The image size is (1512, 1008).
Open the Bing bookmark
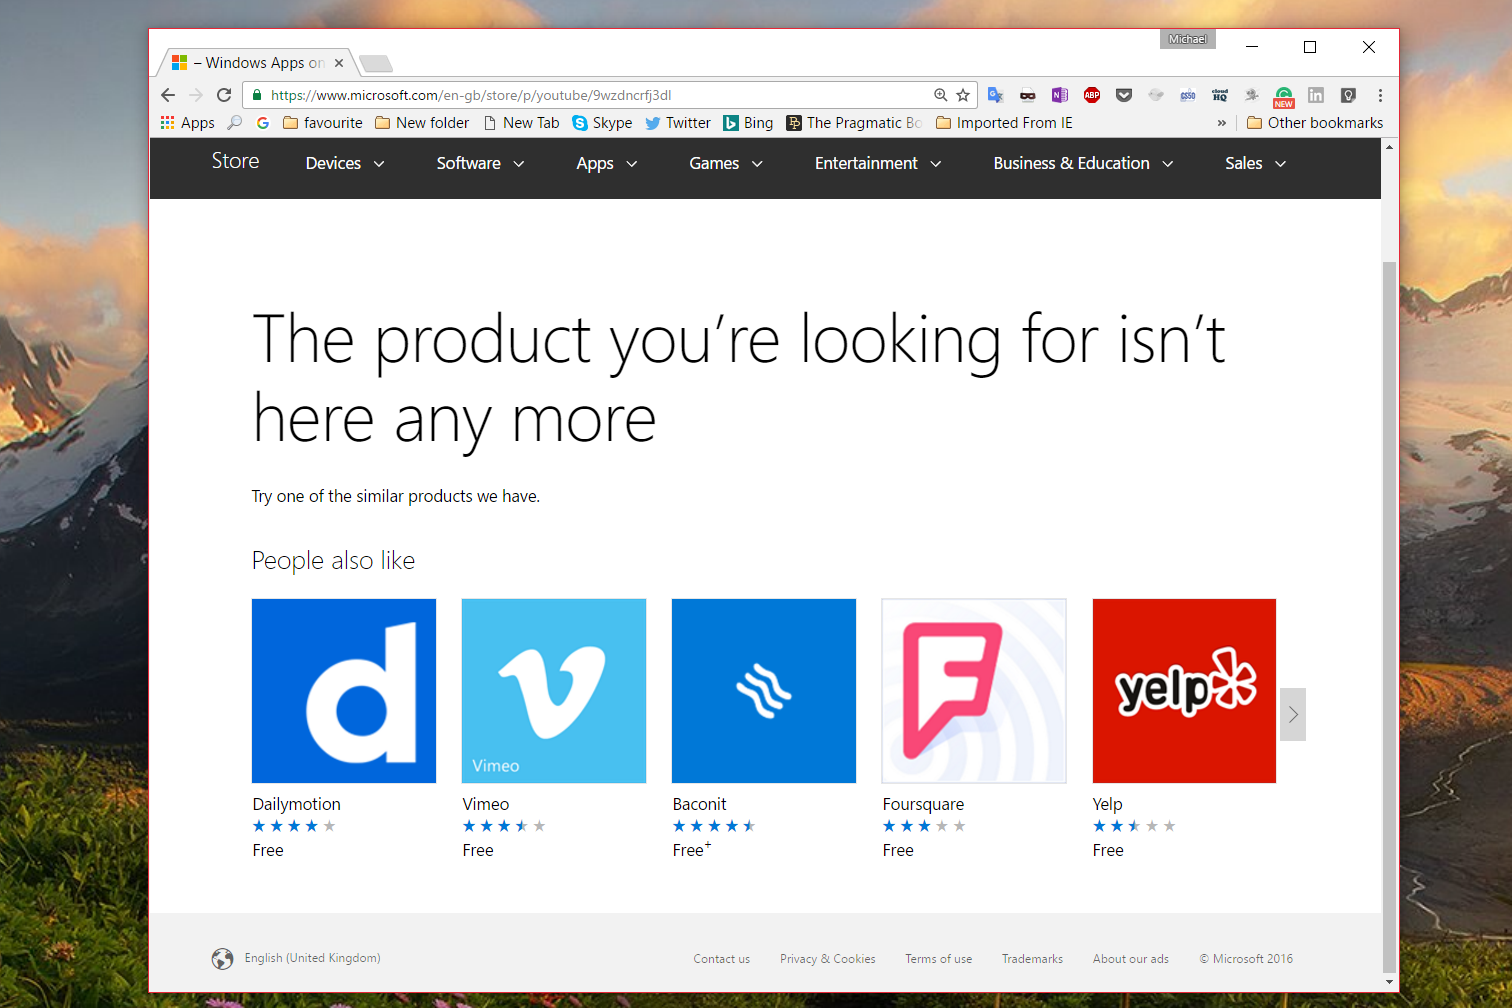pyautogui.click(x=748, y=123)
